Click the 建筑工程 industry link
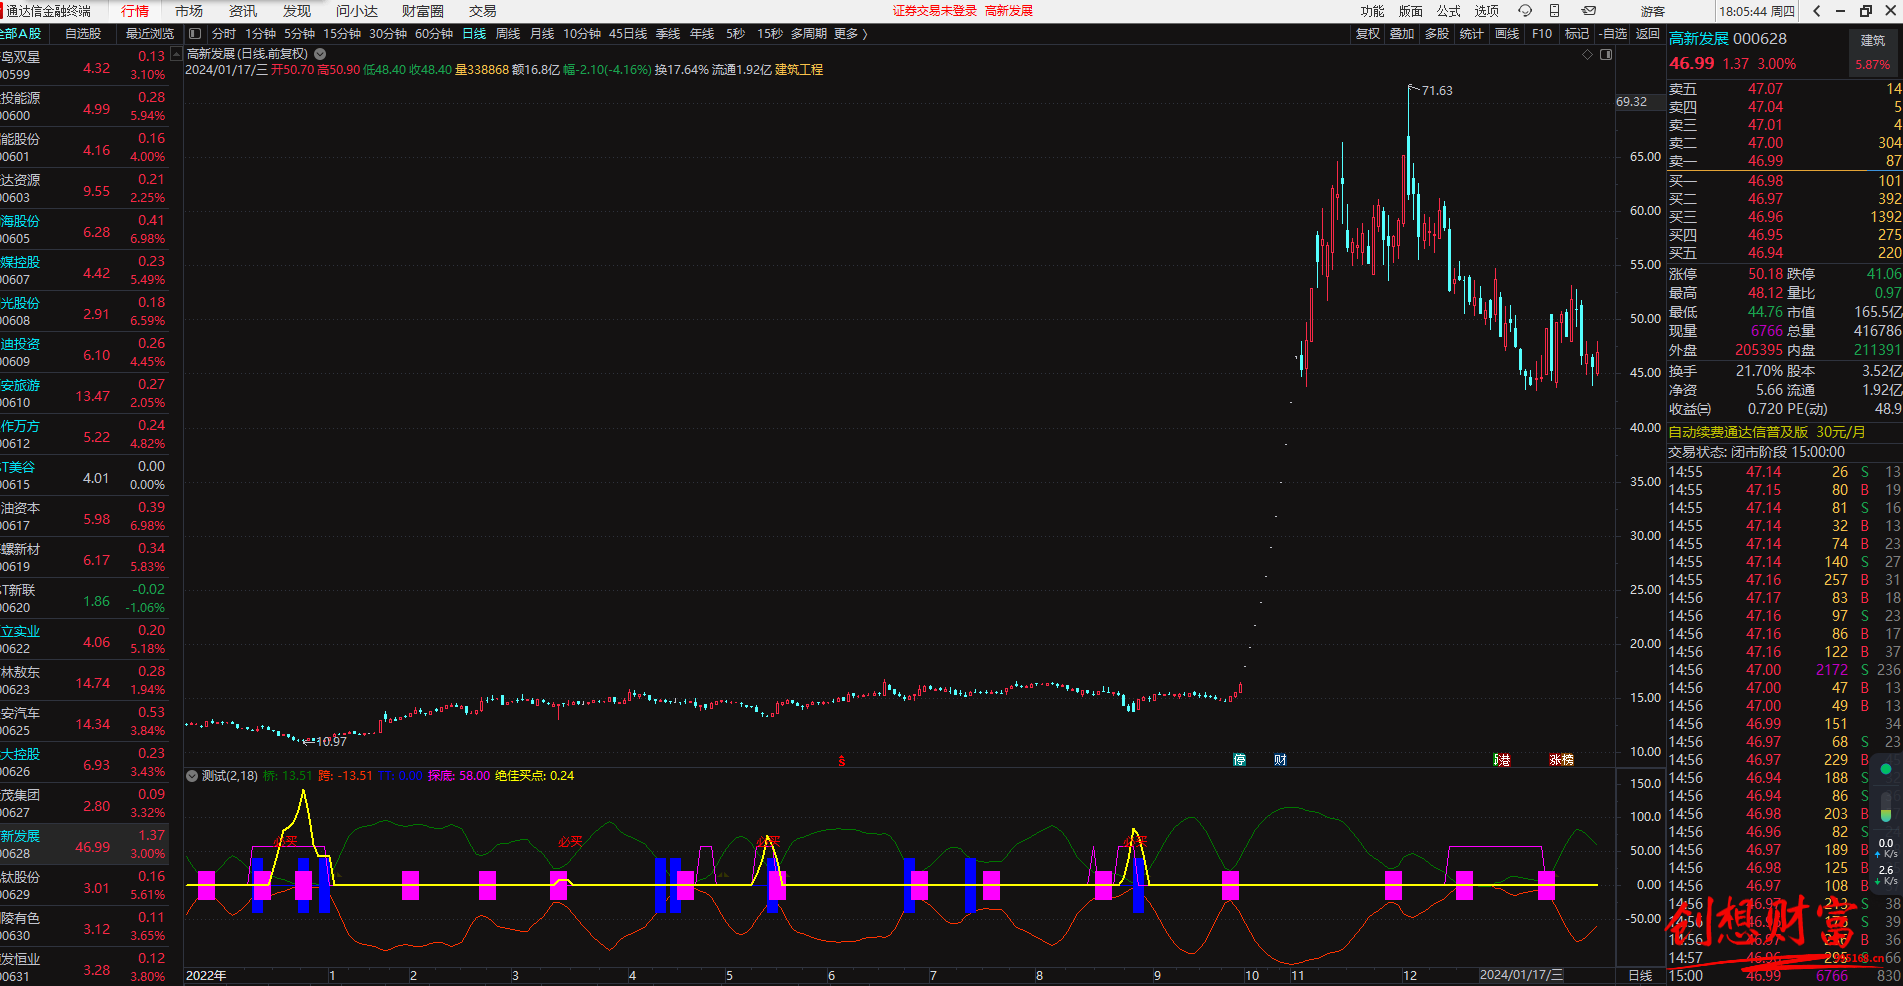 (x=799, y=70)
